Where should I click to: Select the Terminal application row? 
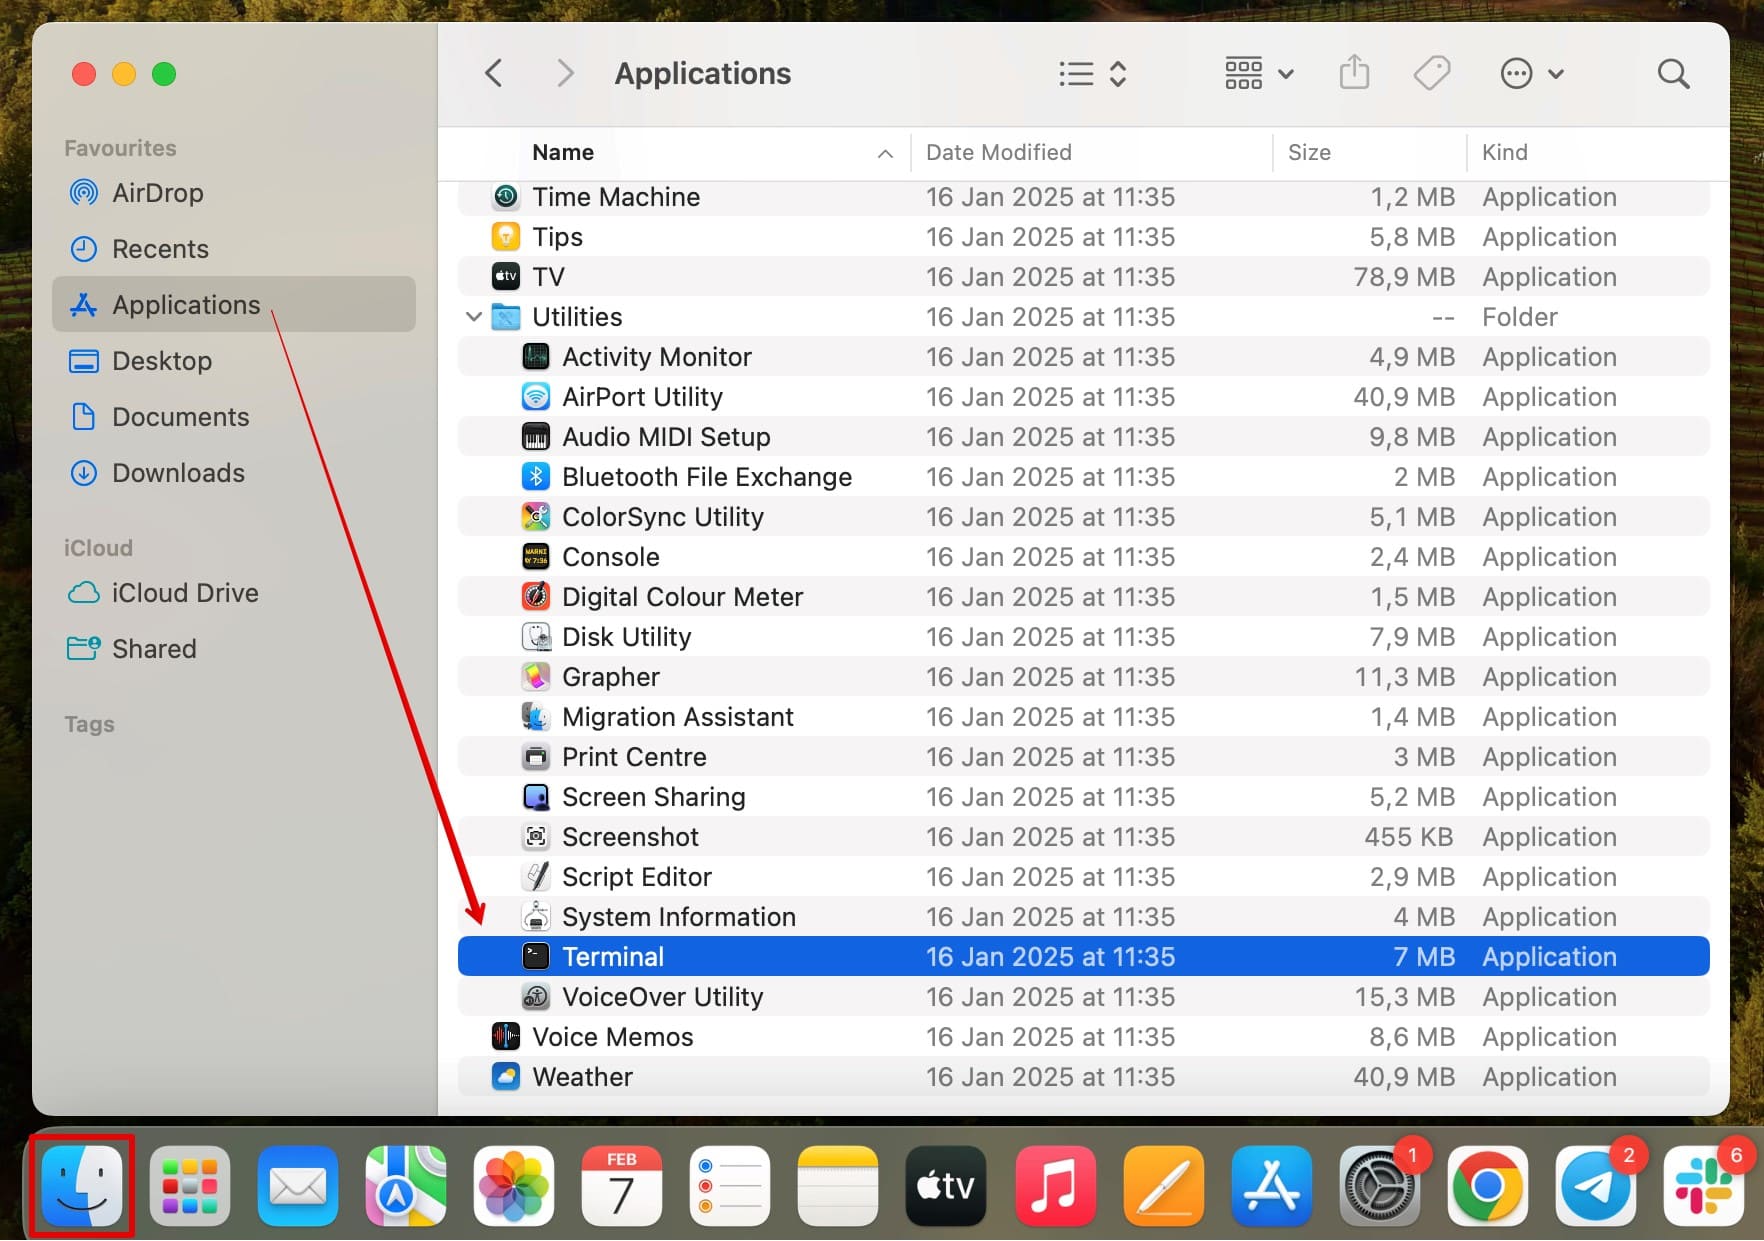tap(613, 956)
